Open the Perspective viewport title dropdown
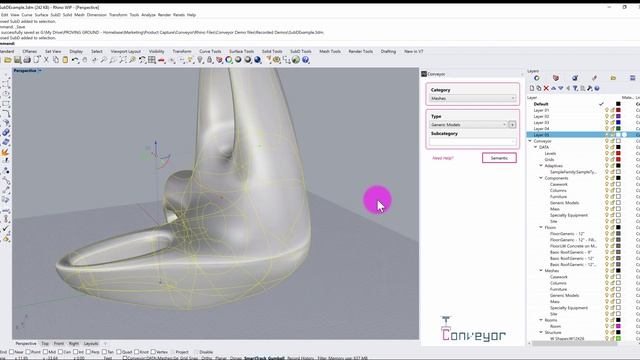 coord(40,71)
